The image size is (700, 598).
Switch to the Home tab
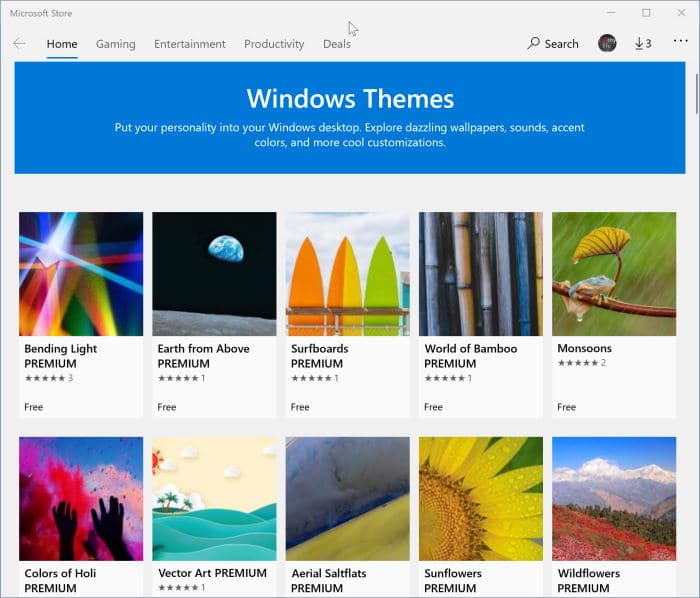(62, 44)
